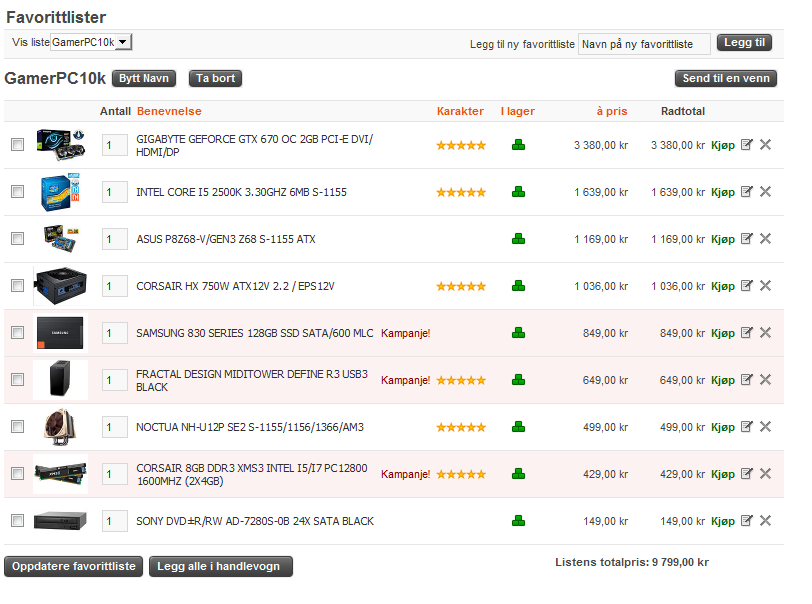
Task: Delete Sony DVD±R/RW row using X icon
Action: tap(765, 521)
